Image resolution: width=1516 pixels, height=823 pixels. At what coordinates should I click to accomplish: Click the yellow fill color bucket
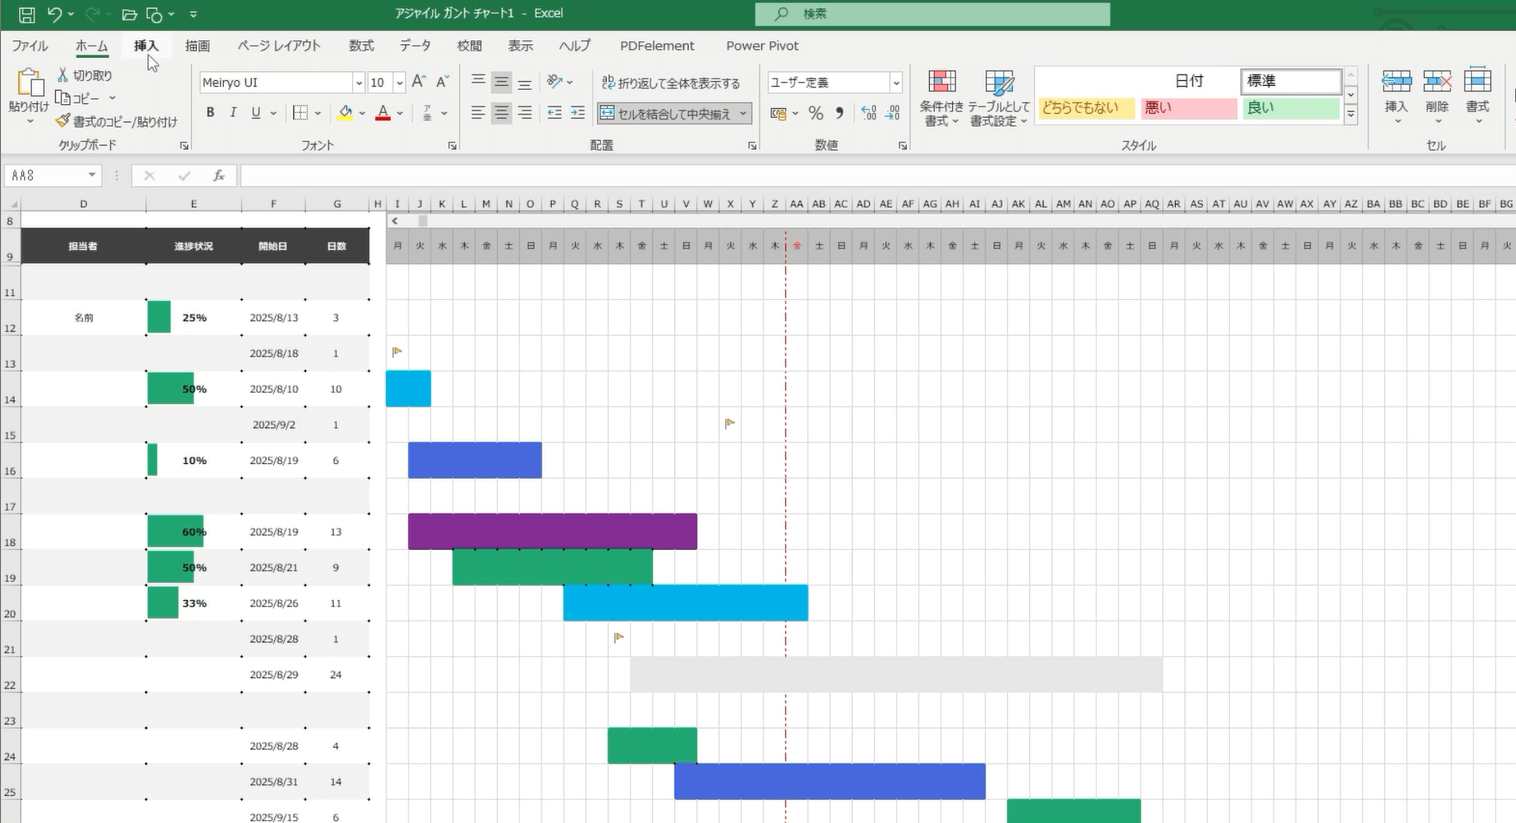tap(345, 113)
